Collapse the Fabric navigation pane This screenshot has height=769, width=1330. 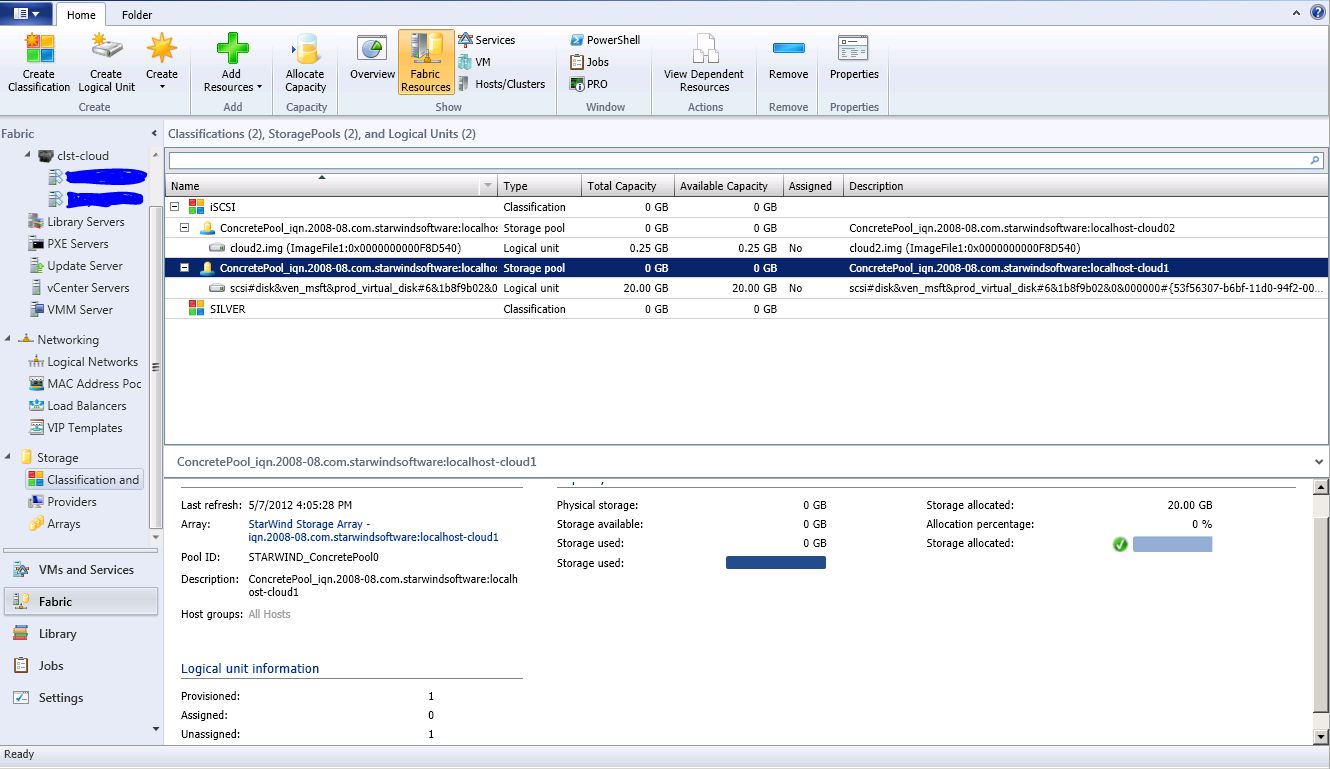coord(154,133)
